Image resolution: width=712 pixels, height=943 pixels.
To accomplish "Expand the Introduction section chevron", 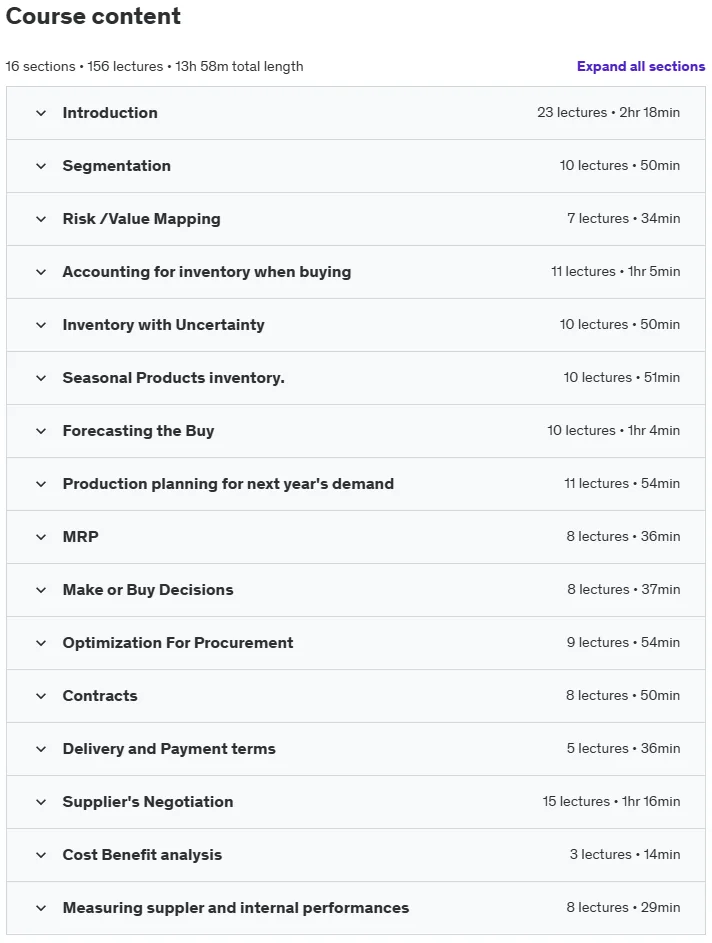I will [x=41, y=113].
